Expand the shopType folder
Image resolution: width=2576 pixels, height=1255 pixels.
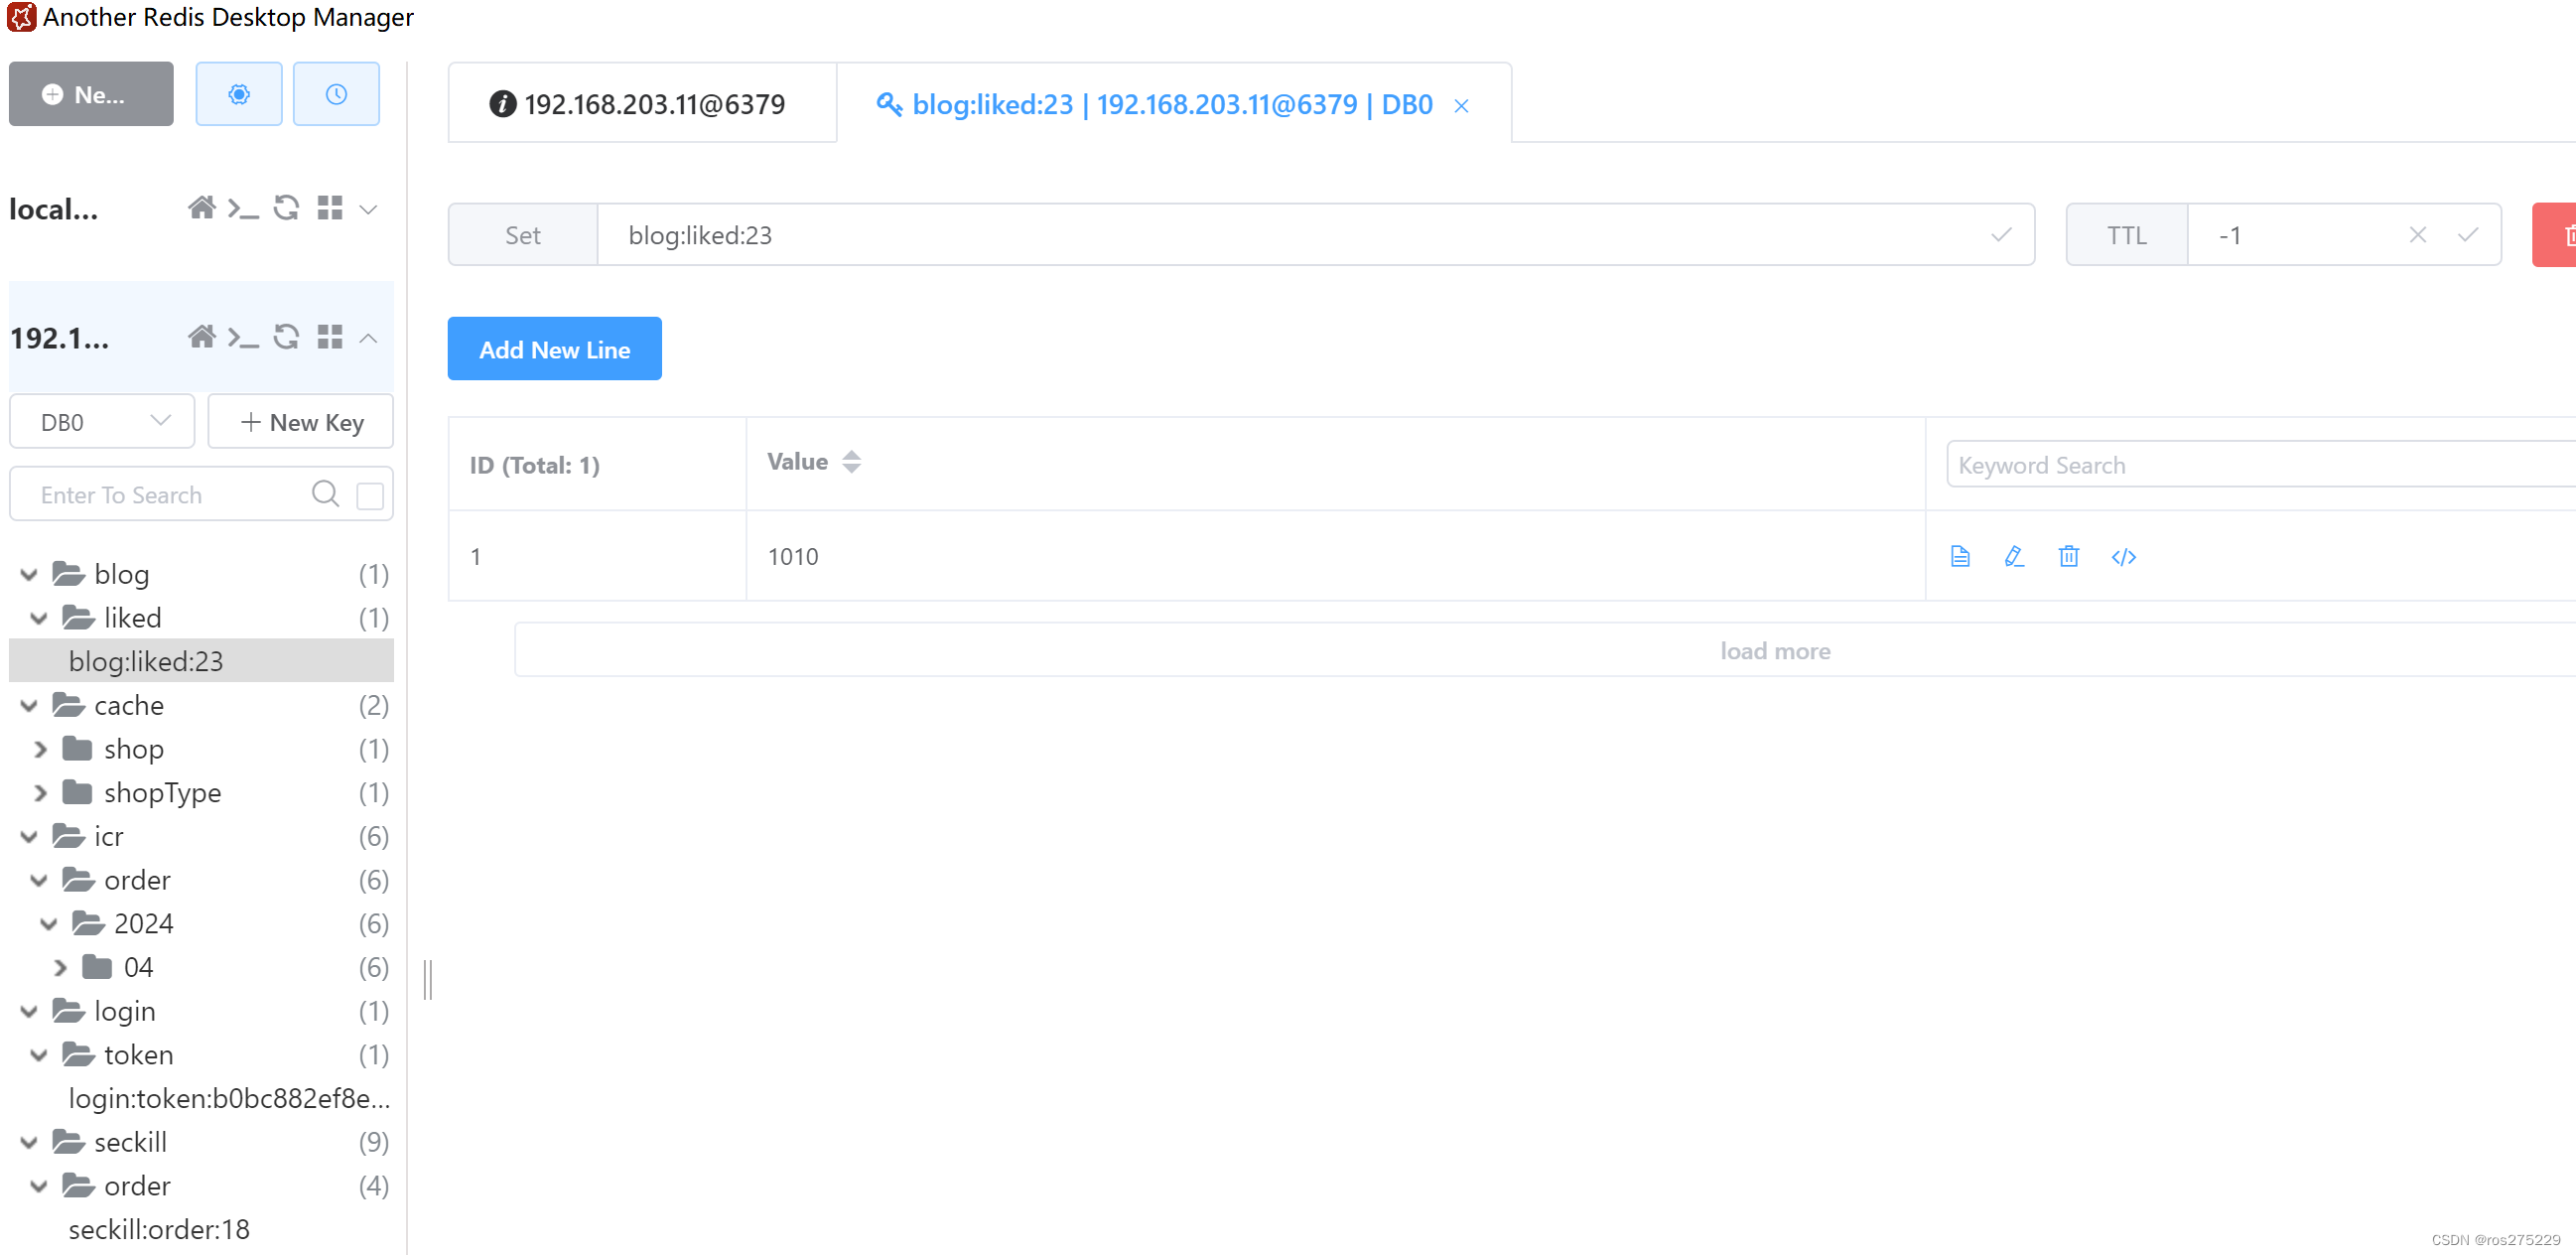coord(40,793)
